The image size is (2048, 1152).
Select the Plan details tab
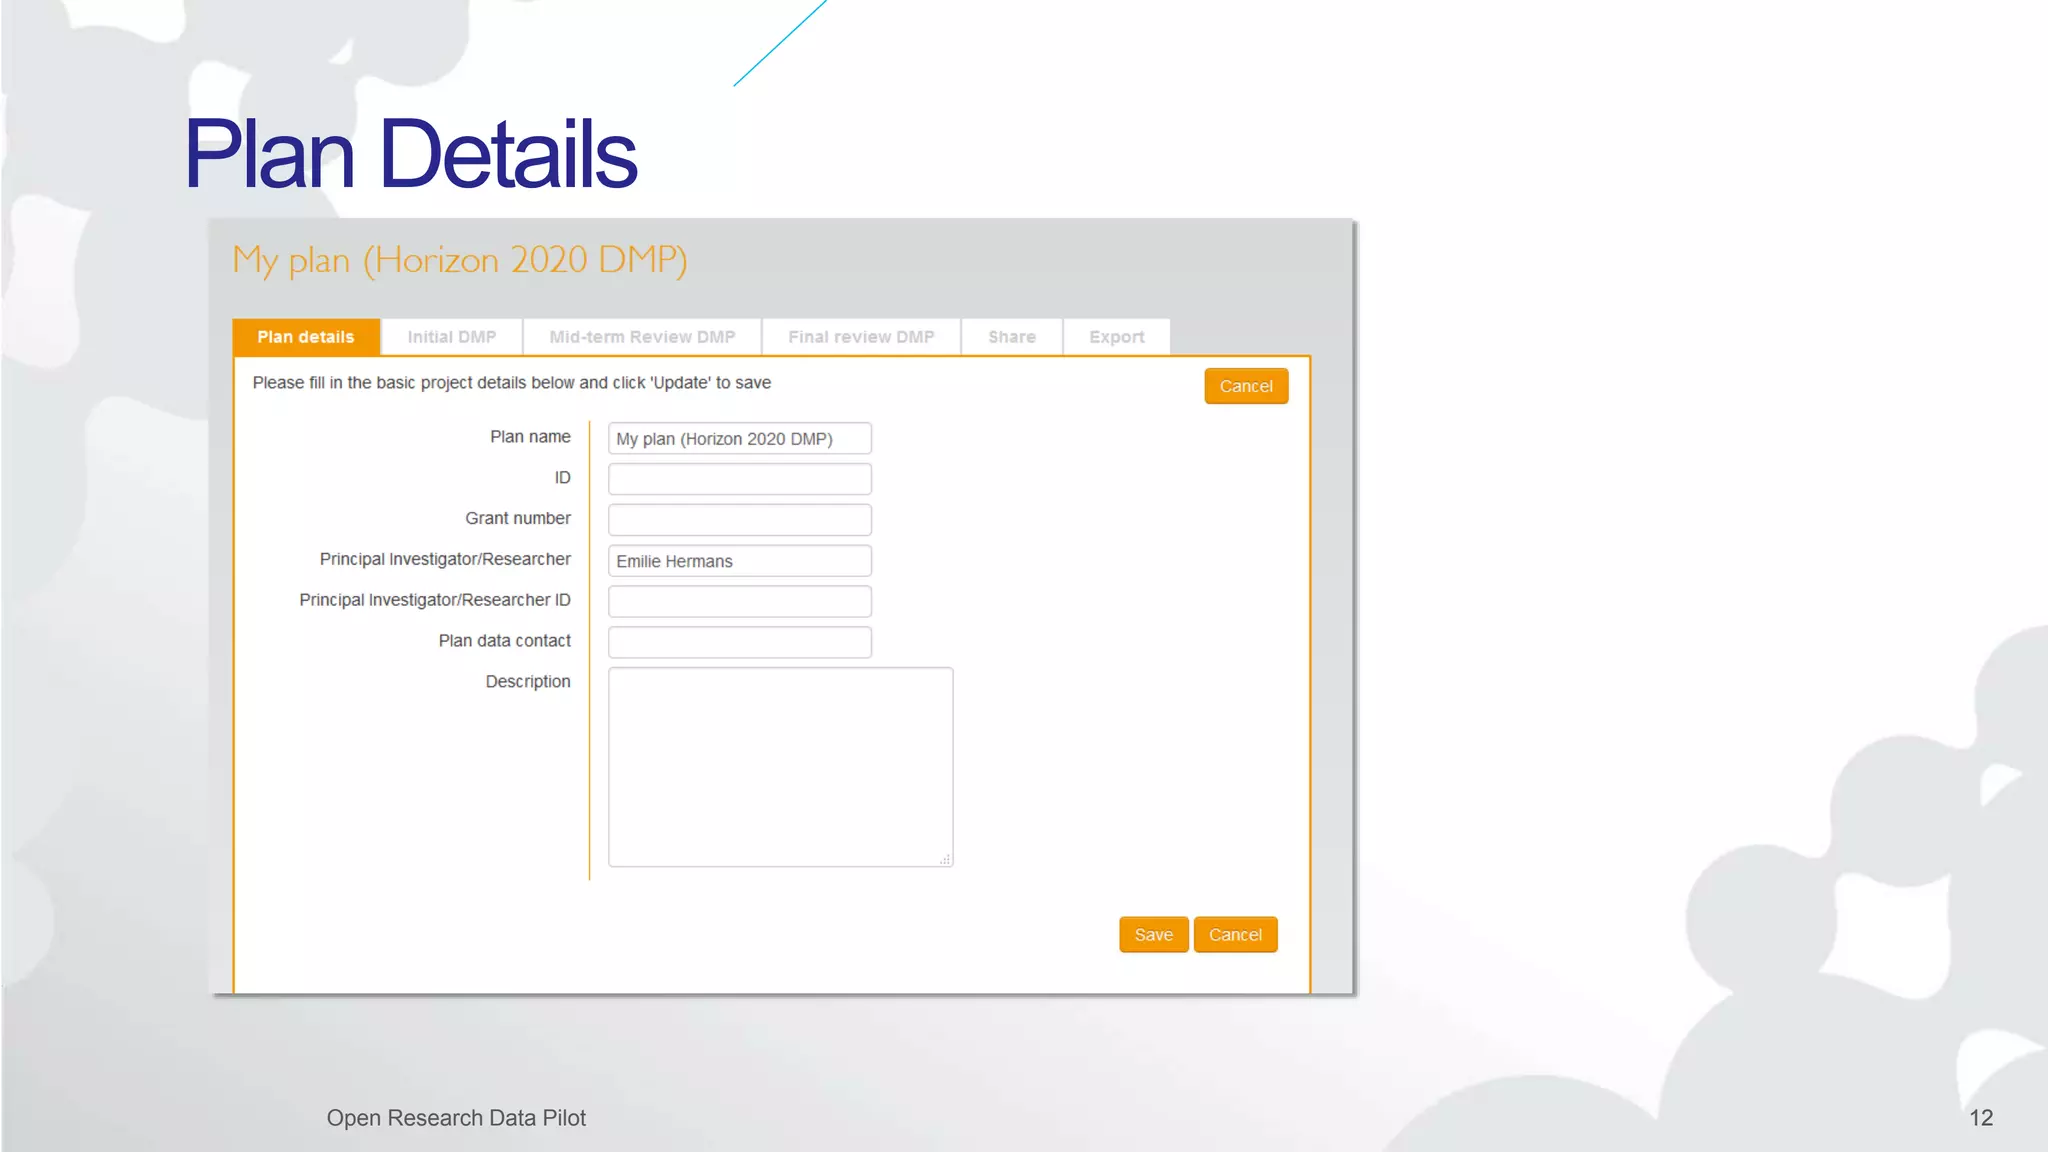coord(306,337)
